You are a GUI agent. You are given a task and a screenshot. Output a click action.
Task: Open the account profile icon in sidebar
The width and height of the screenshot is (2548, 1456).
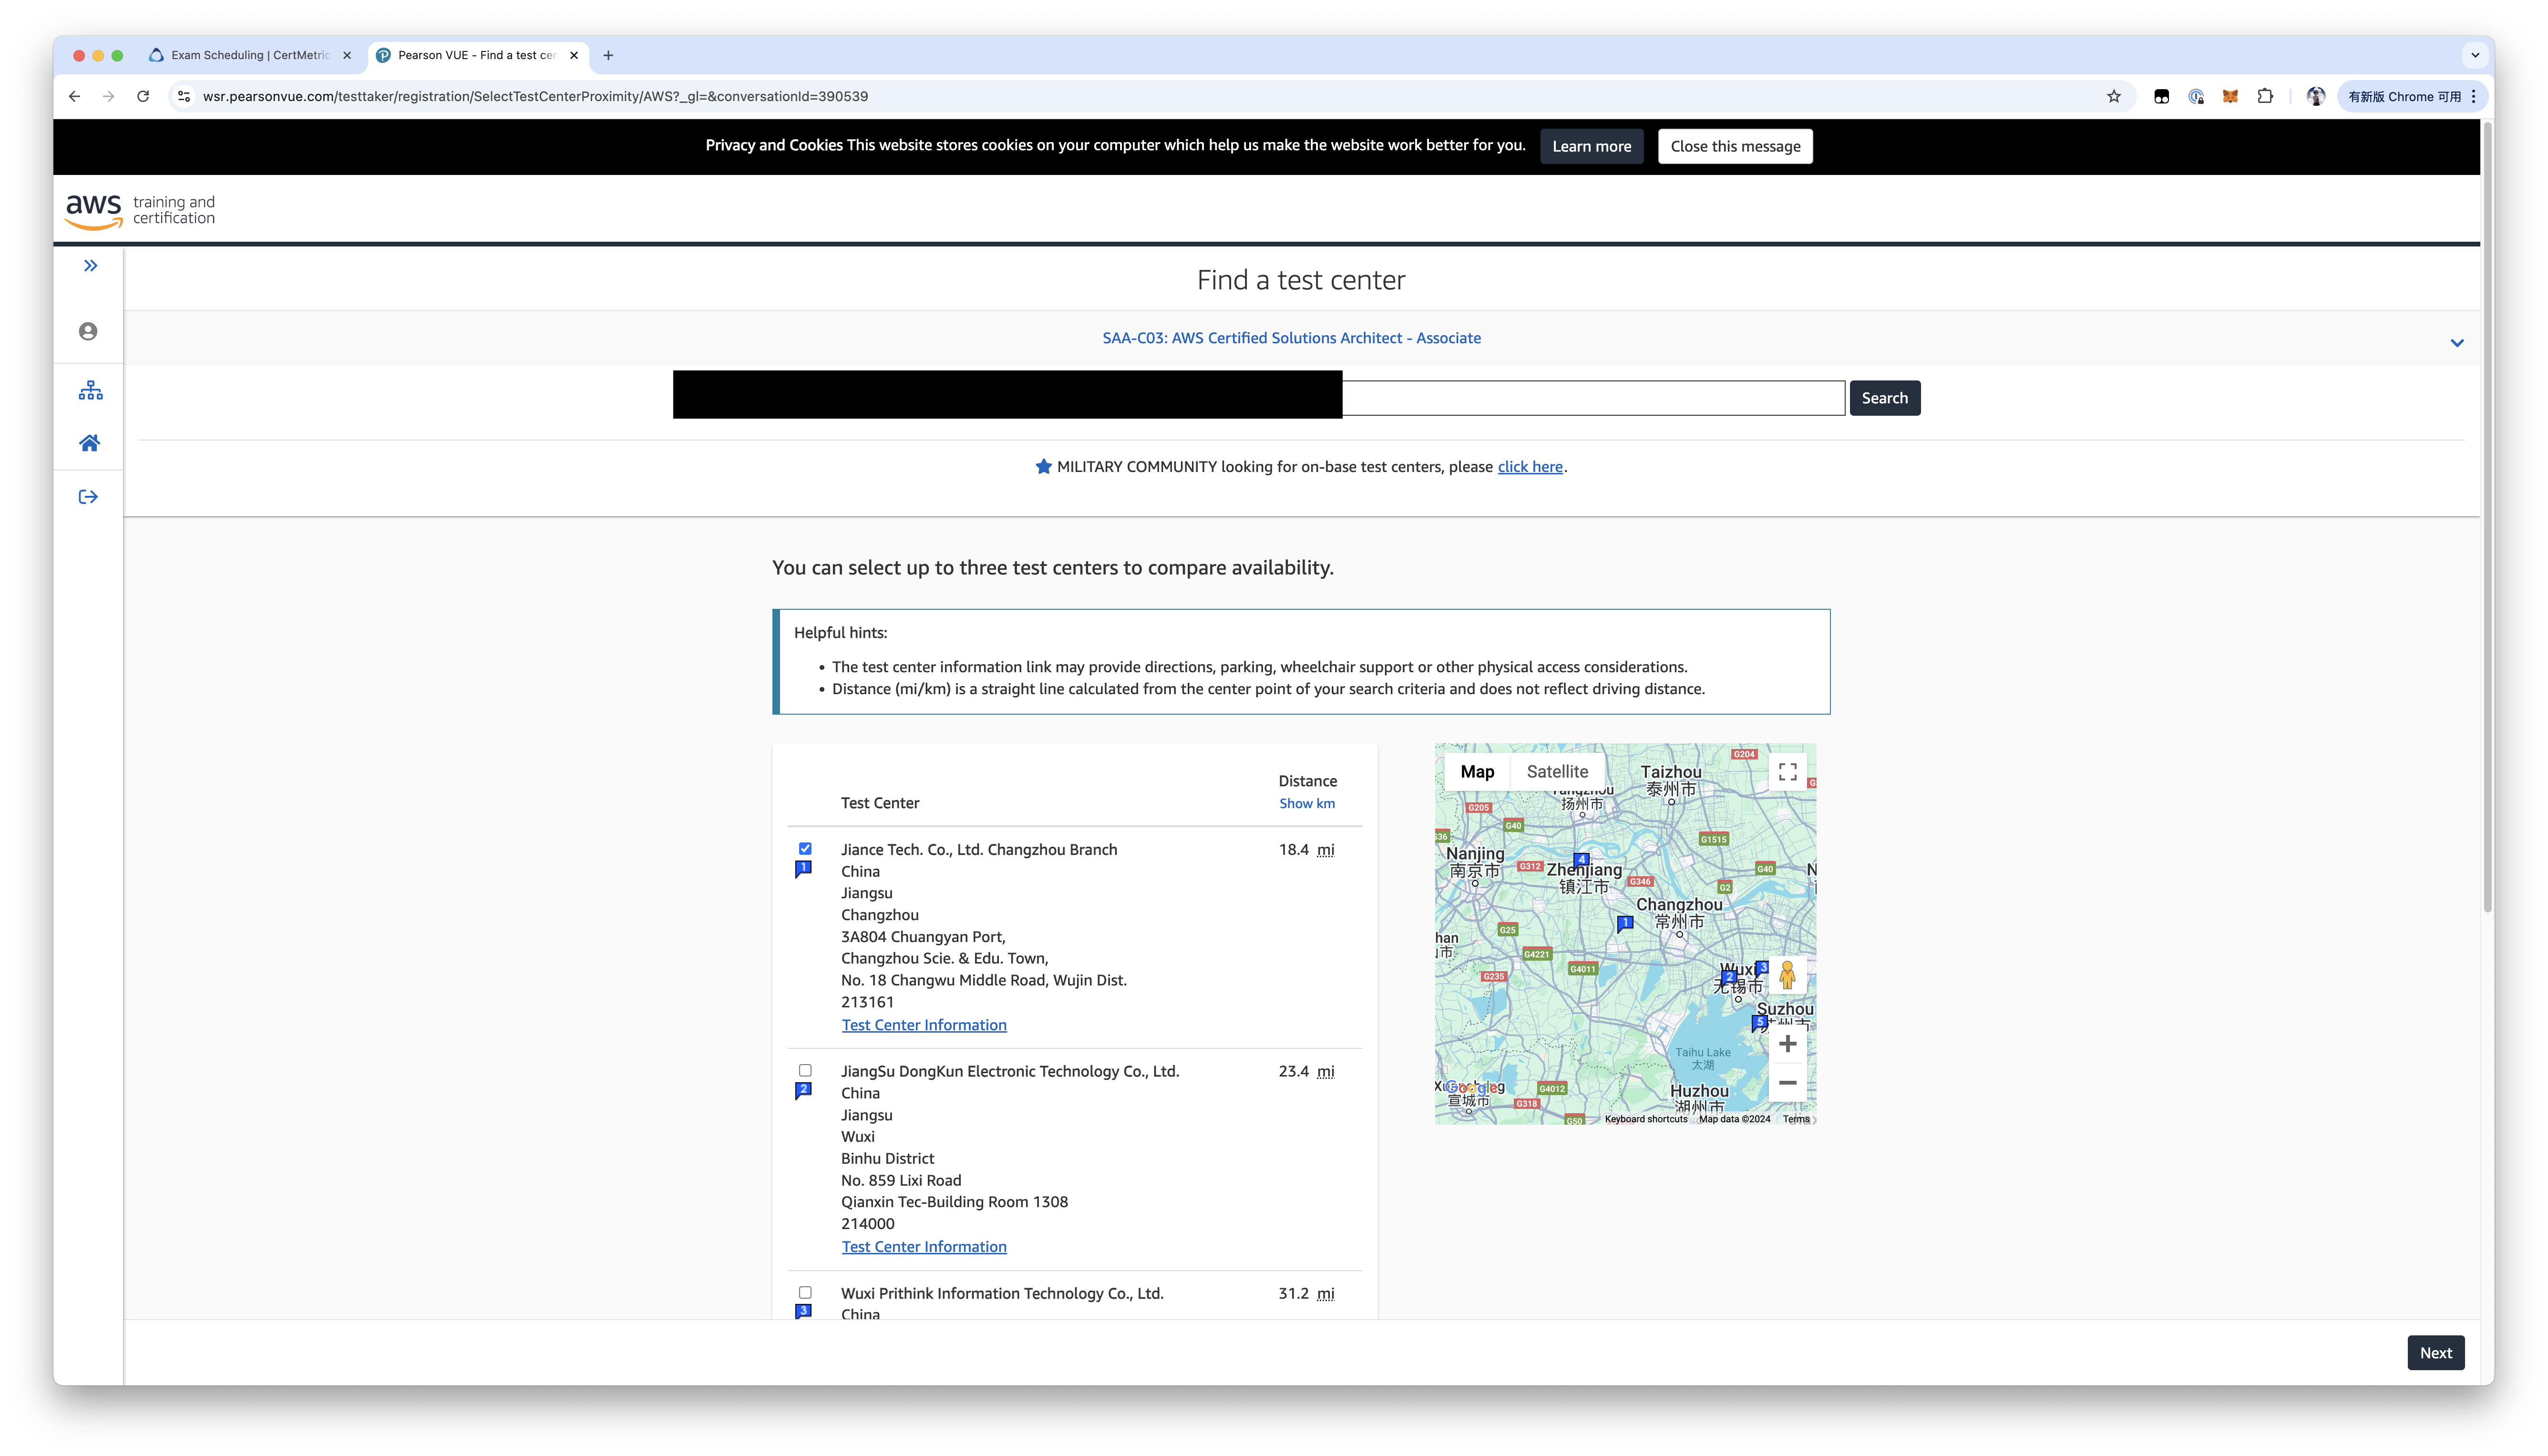click(88, 331)
